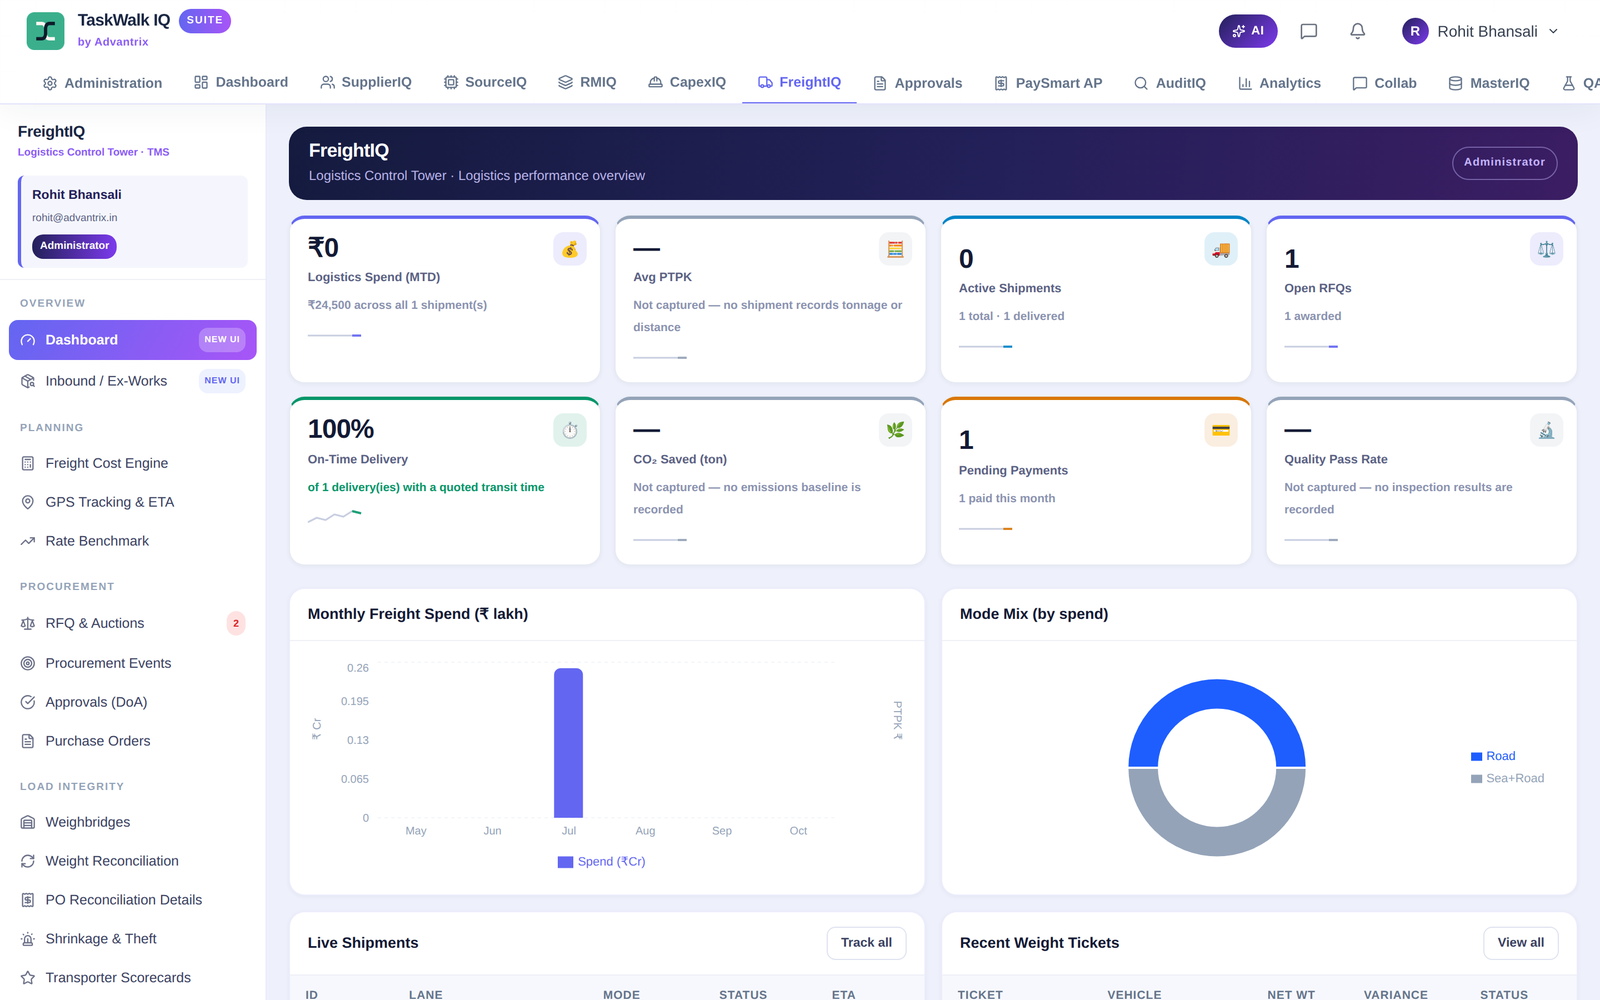This screenshot has height=1000, width=1600.
Task: Click the credit card icon on Pending Payments card
Action: (1221, 430)
